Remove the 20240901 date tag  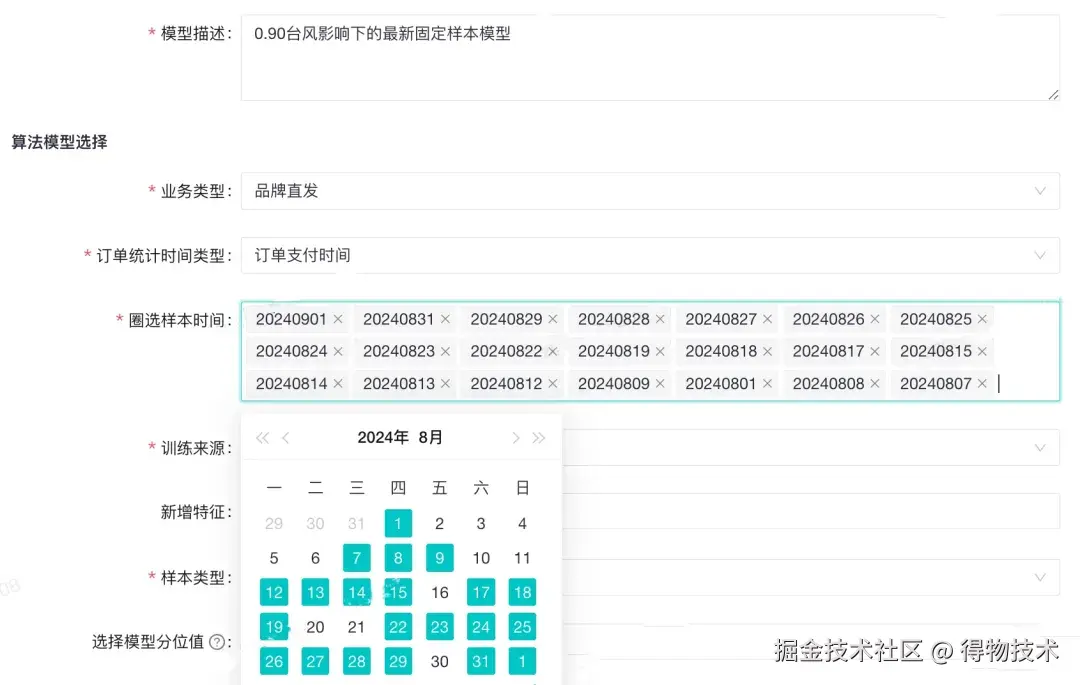pos(338,319)
